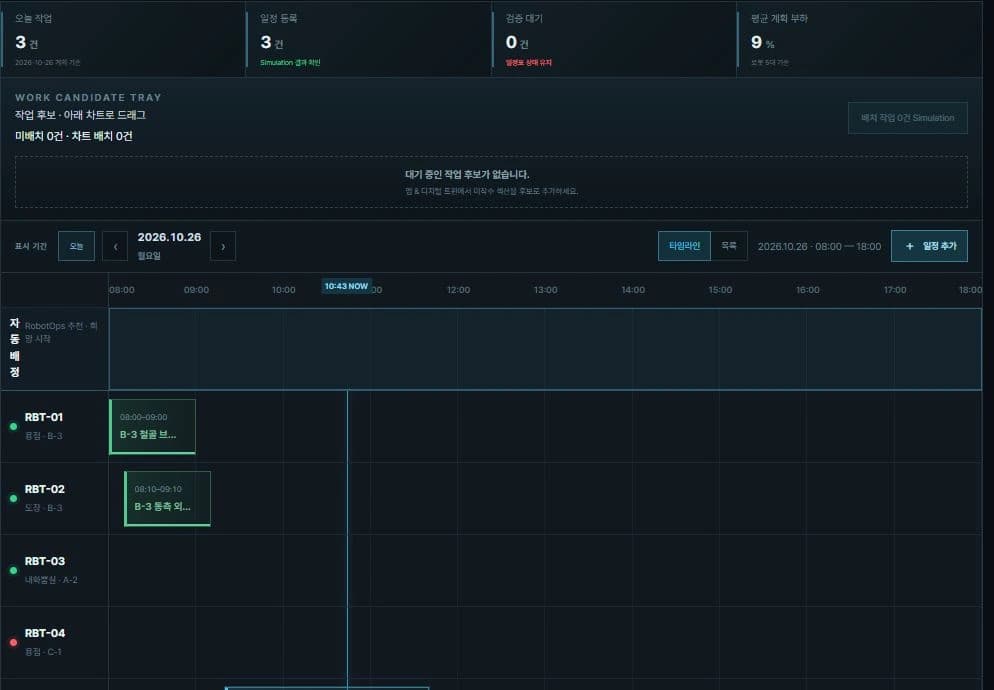Select the 평균 계획 부하 9% summary card
The image size is (994, 690).
860,39
